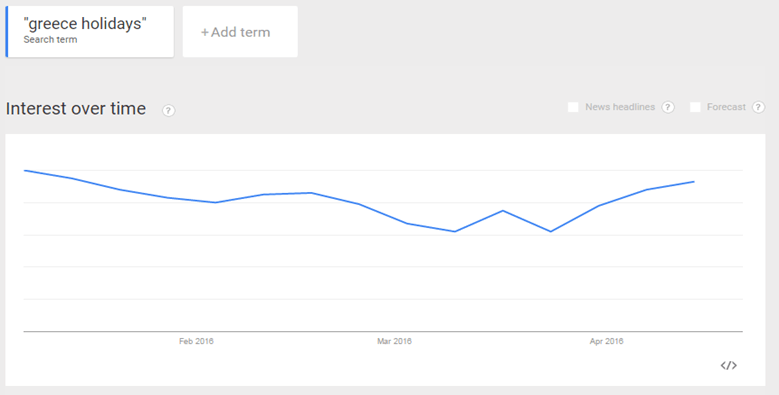This screenshot has height=395, width=779.
Task: Open help icon next to News headlines
Action: tap(668, 107)
